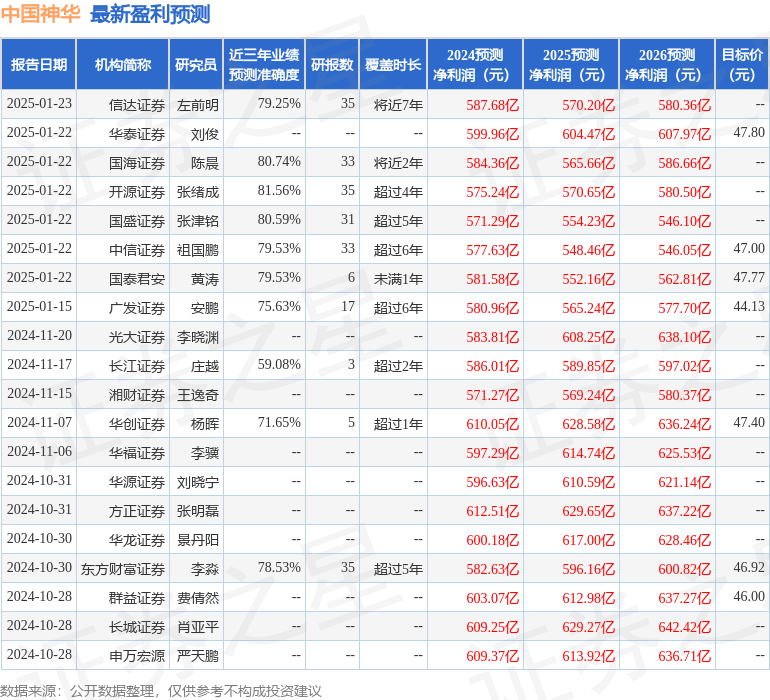Click researcher name 杨晖

tap(205, 423)
